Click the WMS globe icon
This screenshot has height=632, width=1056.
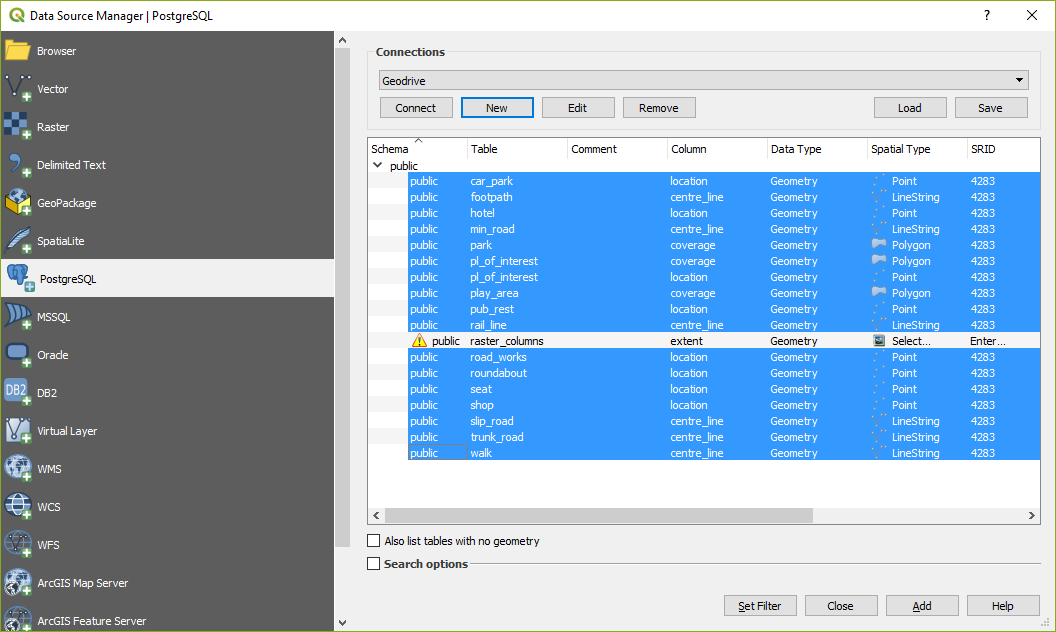(x=18, y=468)
